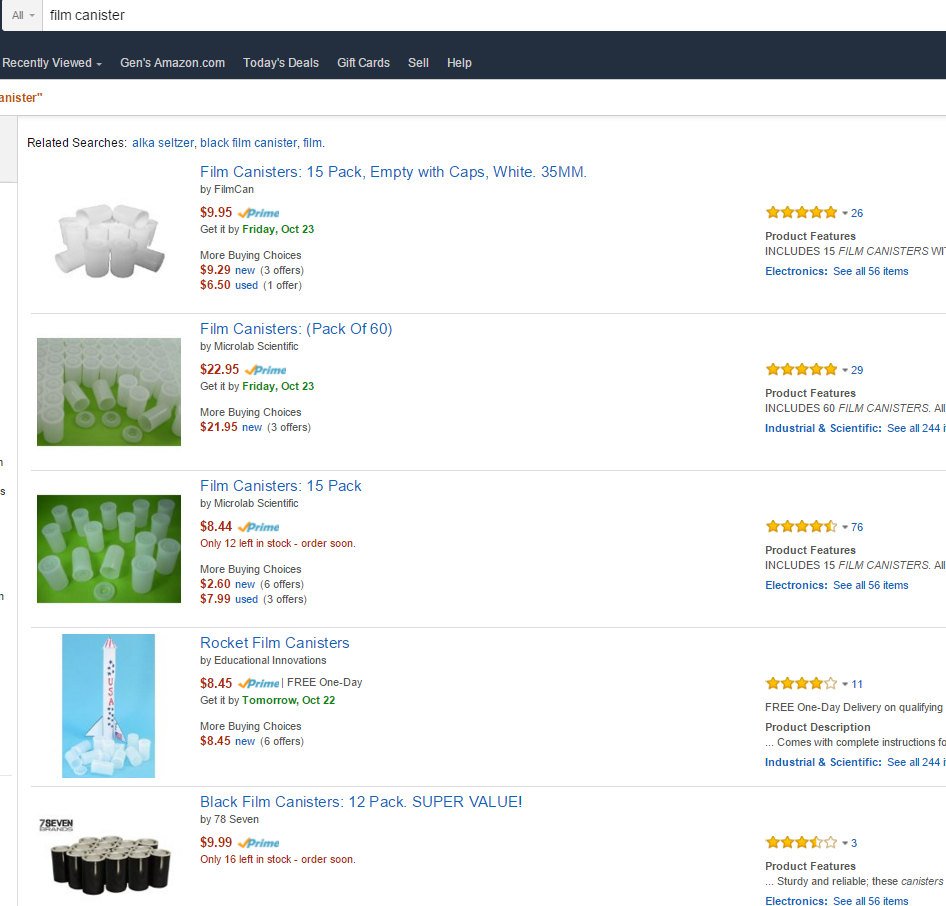This screenshot has height=906, width=946.
Task: Click the star rating on the 60-pack listing
Action: tap(801, 370)
